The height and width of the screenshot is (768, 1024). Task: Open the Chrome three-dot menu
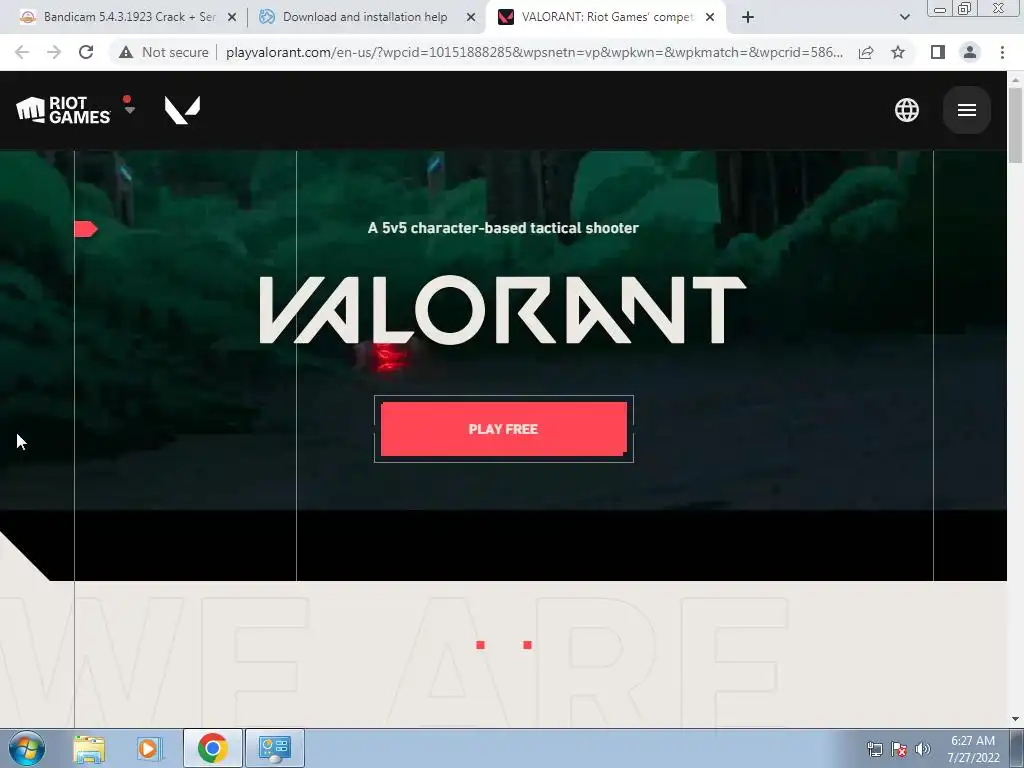click(x=1002, y=52)
